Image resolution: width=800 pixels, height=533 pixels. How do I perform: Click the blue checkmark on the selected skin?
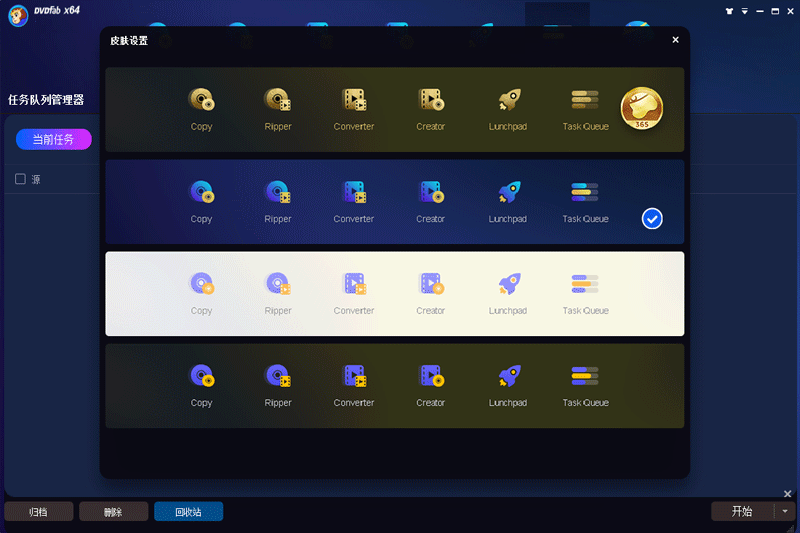click(652, 218)
